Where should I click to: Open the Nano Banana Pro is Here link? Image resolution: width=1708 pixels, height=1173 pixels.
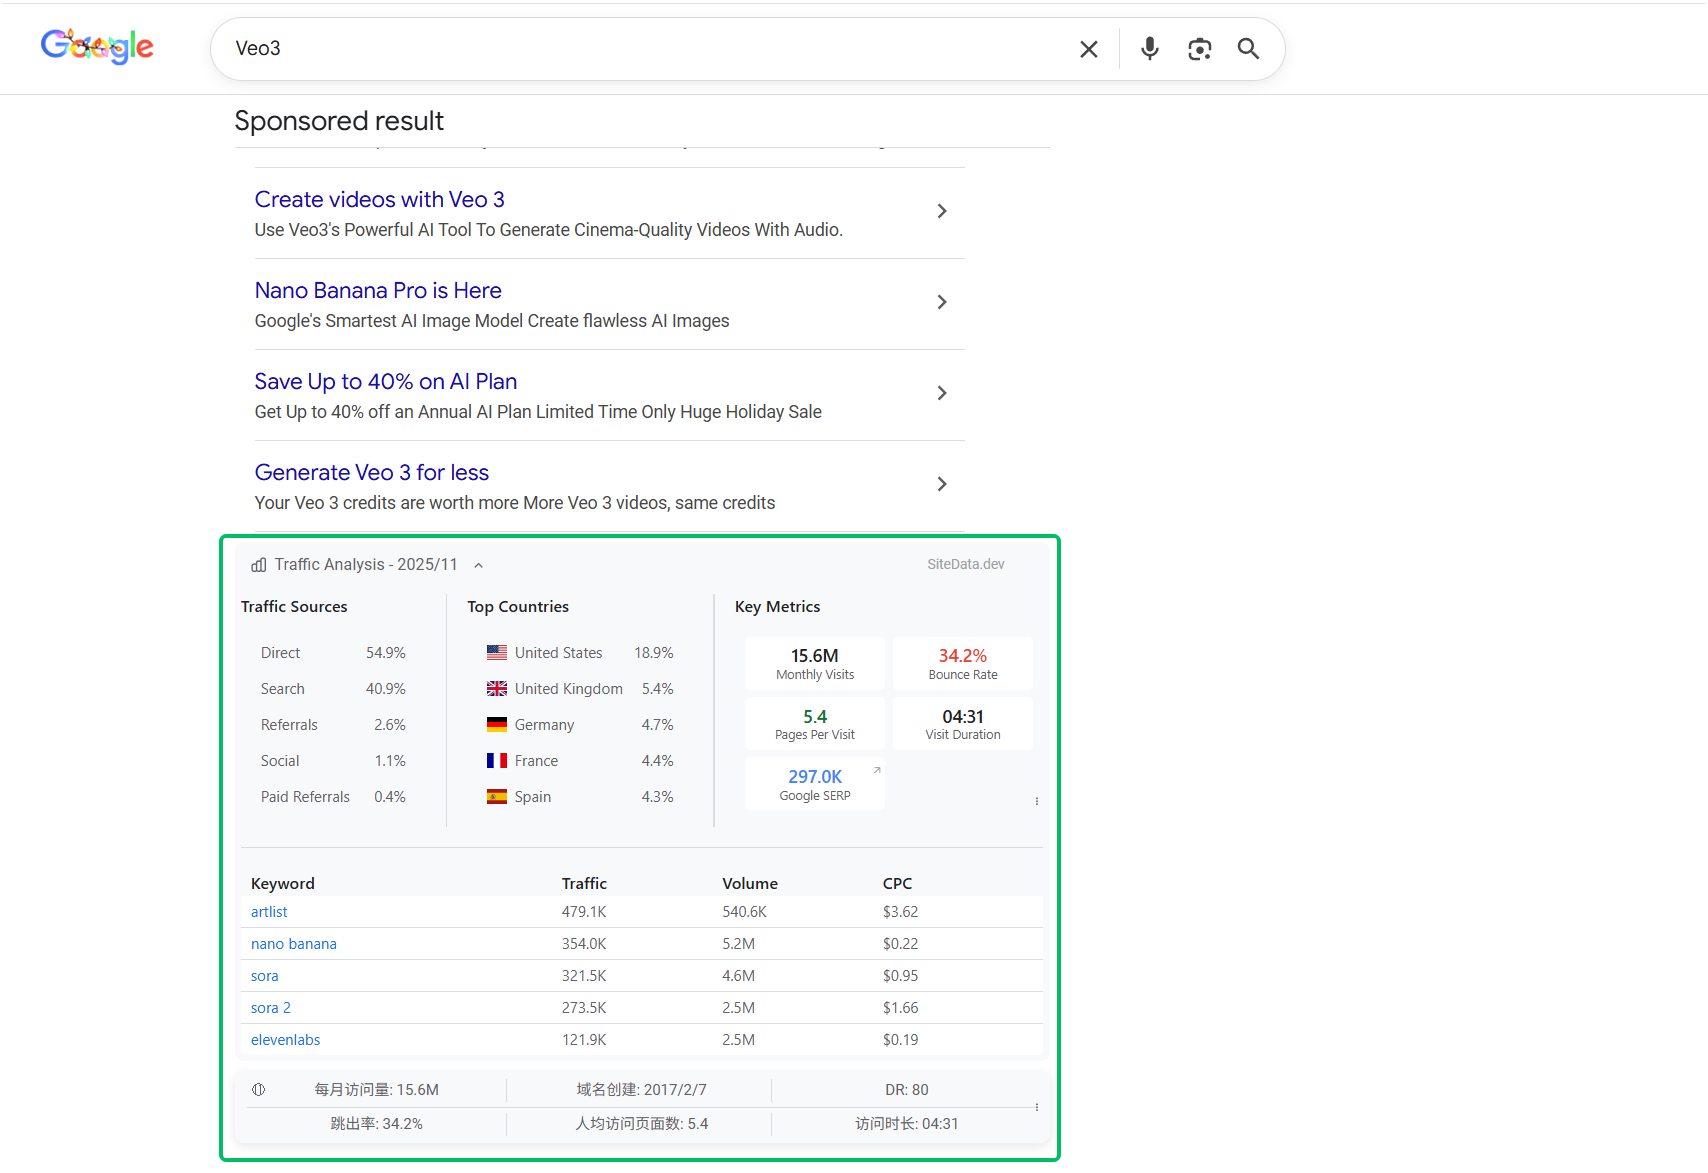(378, 291)
